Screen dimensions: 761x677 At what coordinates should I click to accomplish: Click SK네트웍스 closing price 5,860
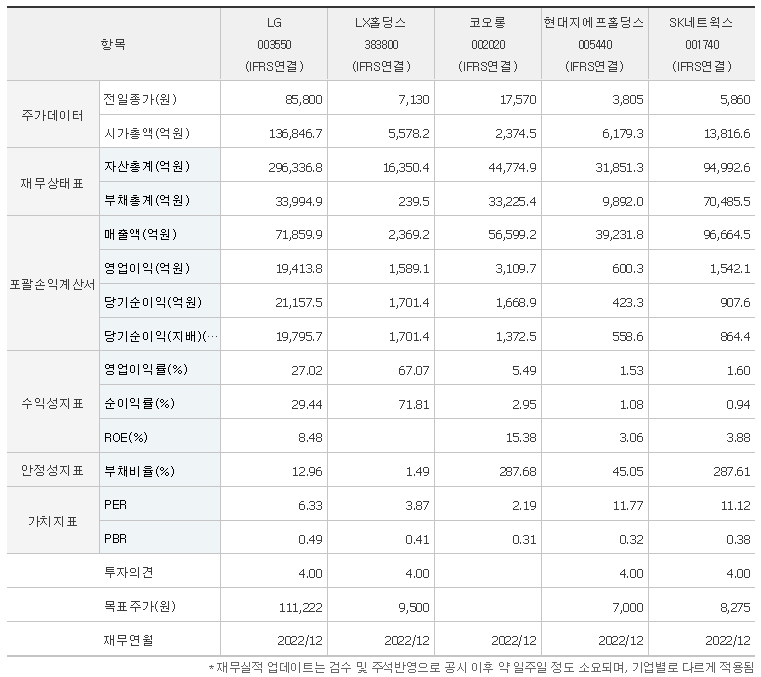tap(735, 99)
